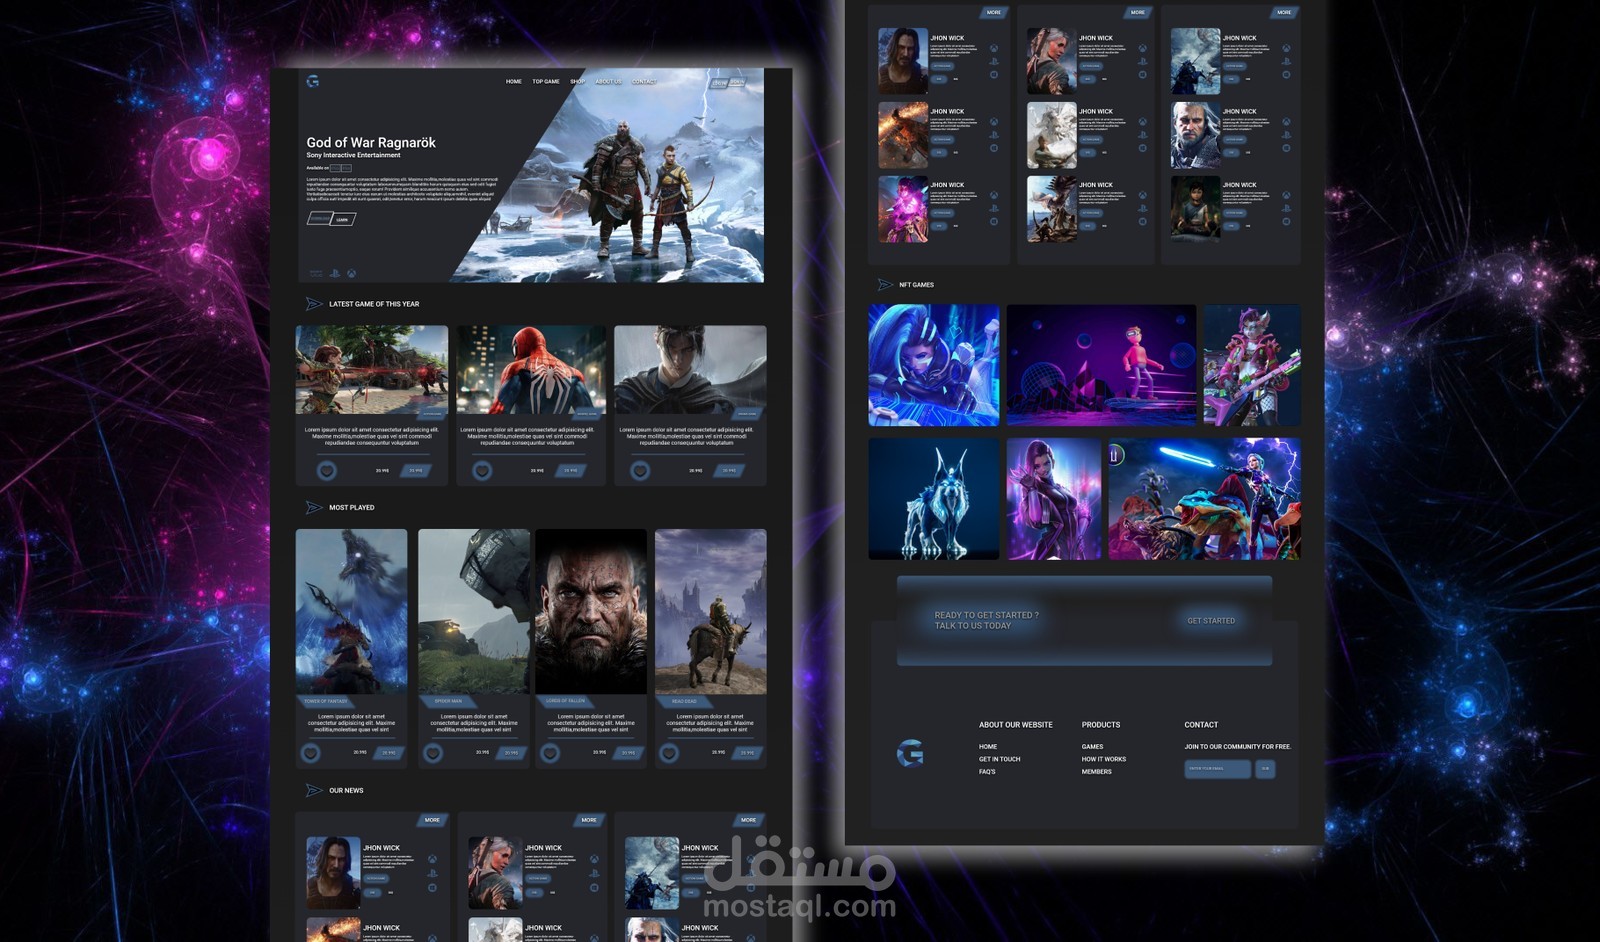The width and height of the screenshot is (1600, 942).
Task: Click the LATEST GAME OF THIS YEAR heading
Action: (x=374, y=304)
